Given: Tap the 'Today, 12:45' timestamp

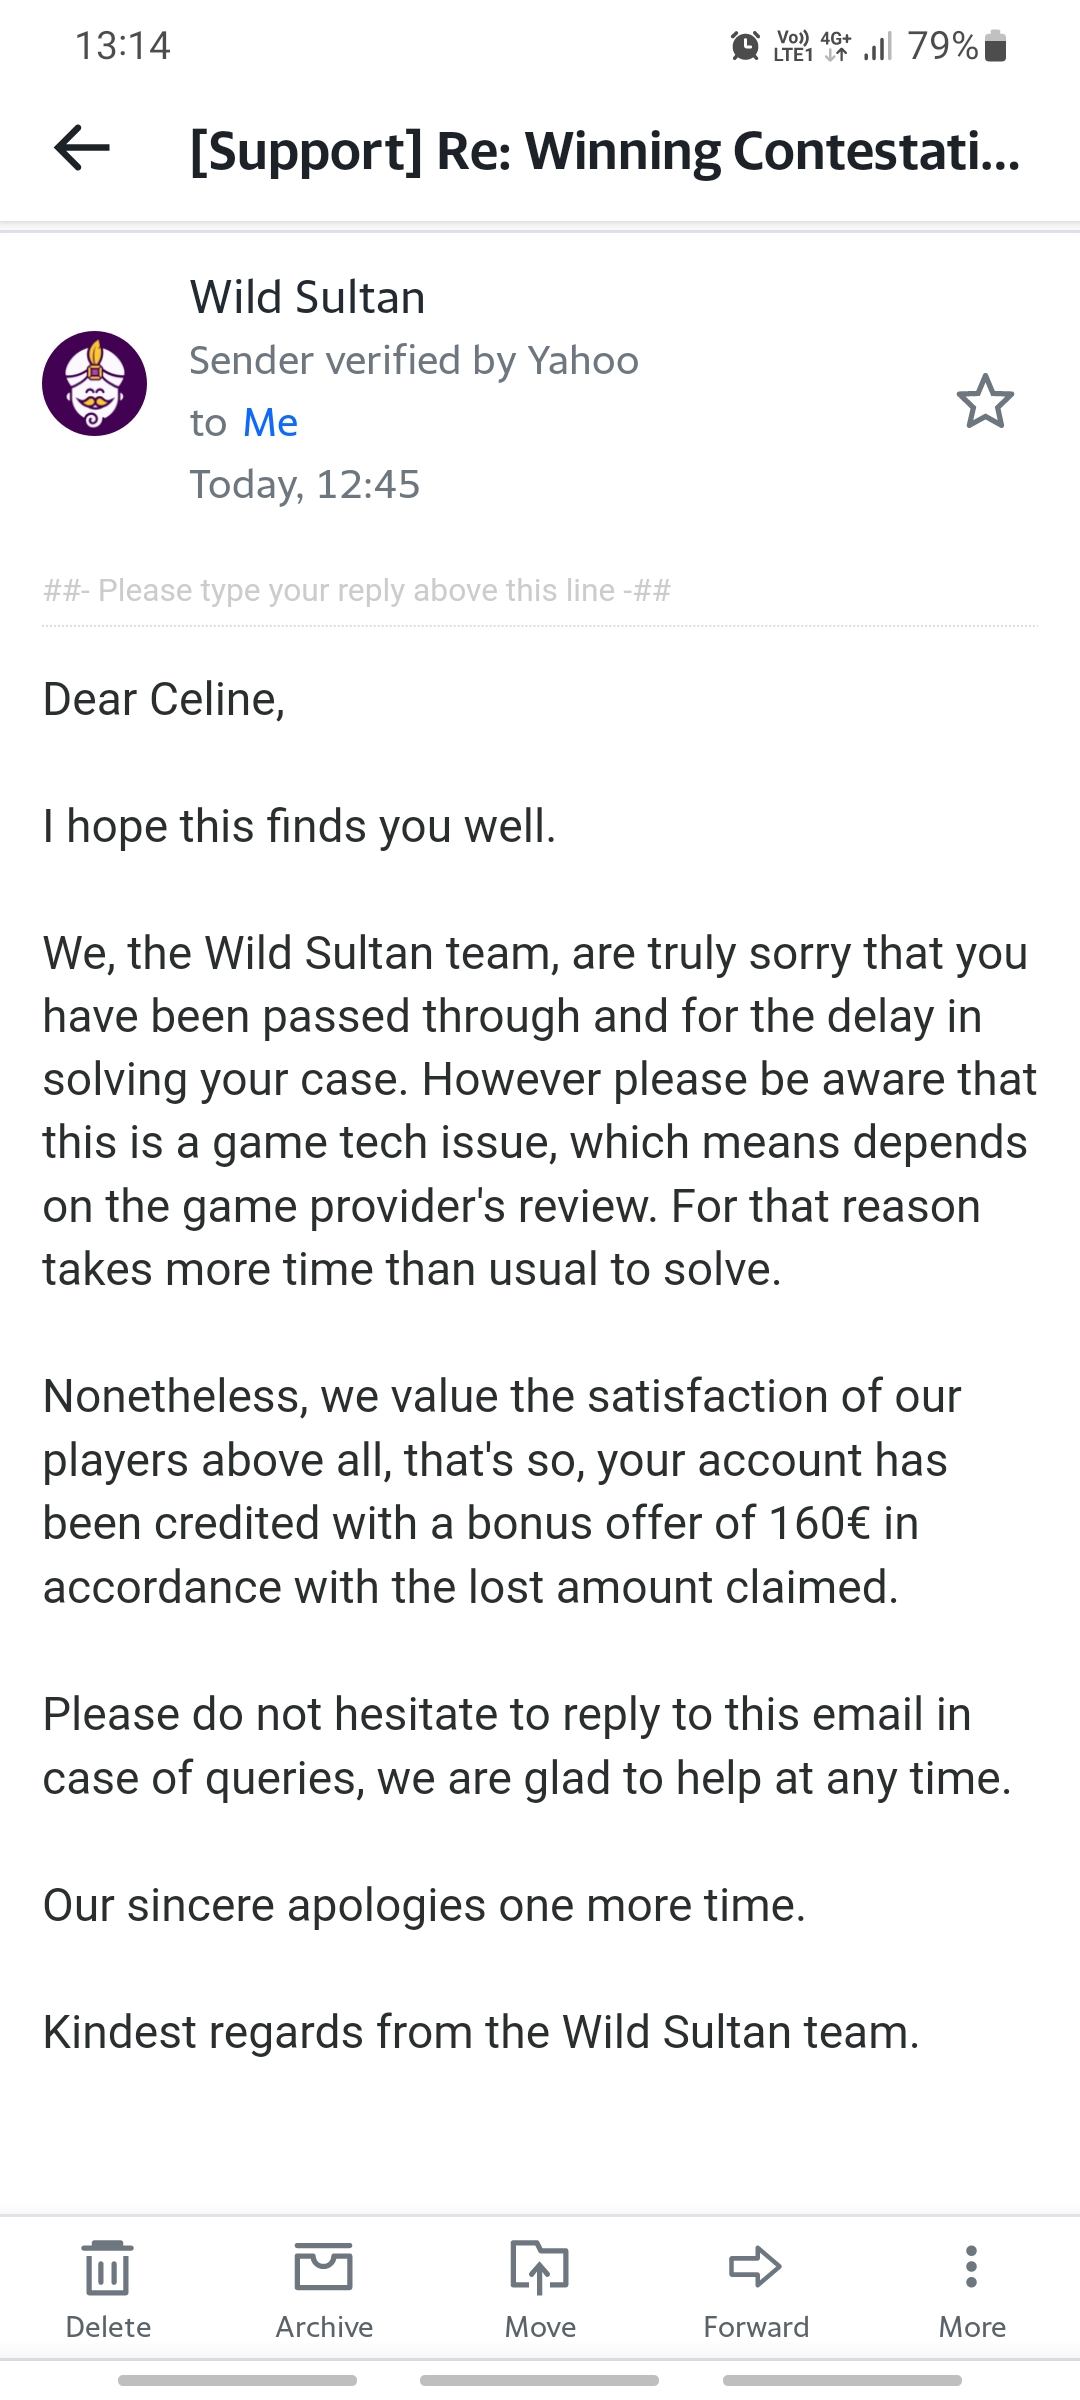Looking at the screenshot, I should [304, 484].
